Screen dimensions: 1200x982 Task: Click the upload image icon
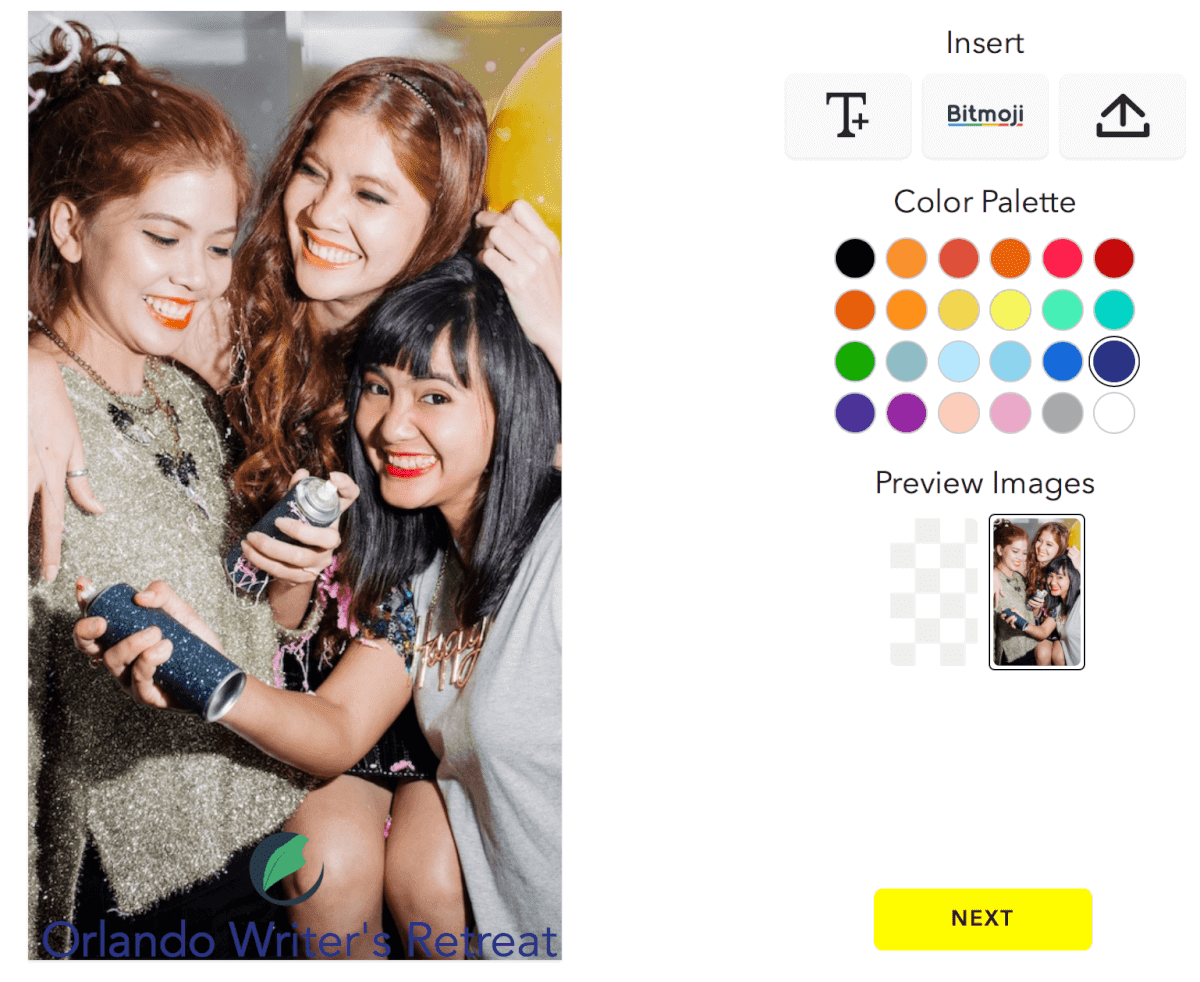point(1122,116)
